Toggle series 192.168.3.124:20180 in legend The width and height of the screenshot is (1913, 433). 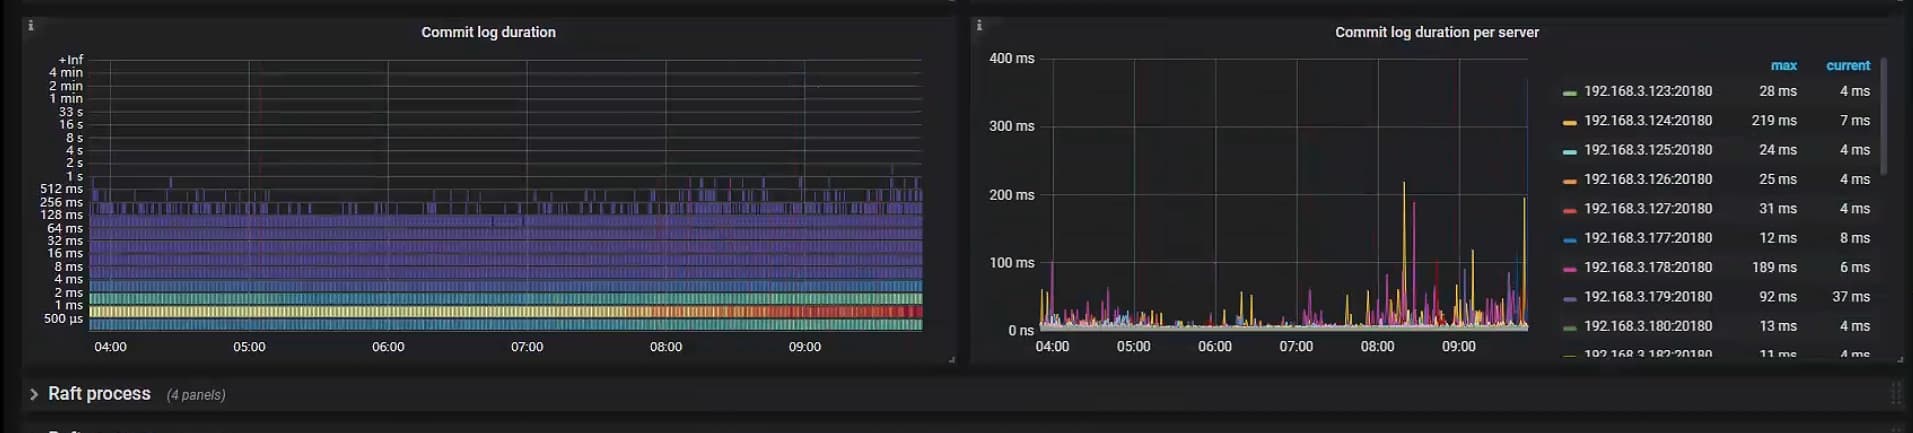point(1647,120)
